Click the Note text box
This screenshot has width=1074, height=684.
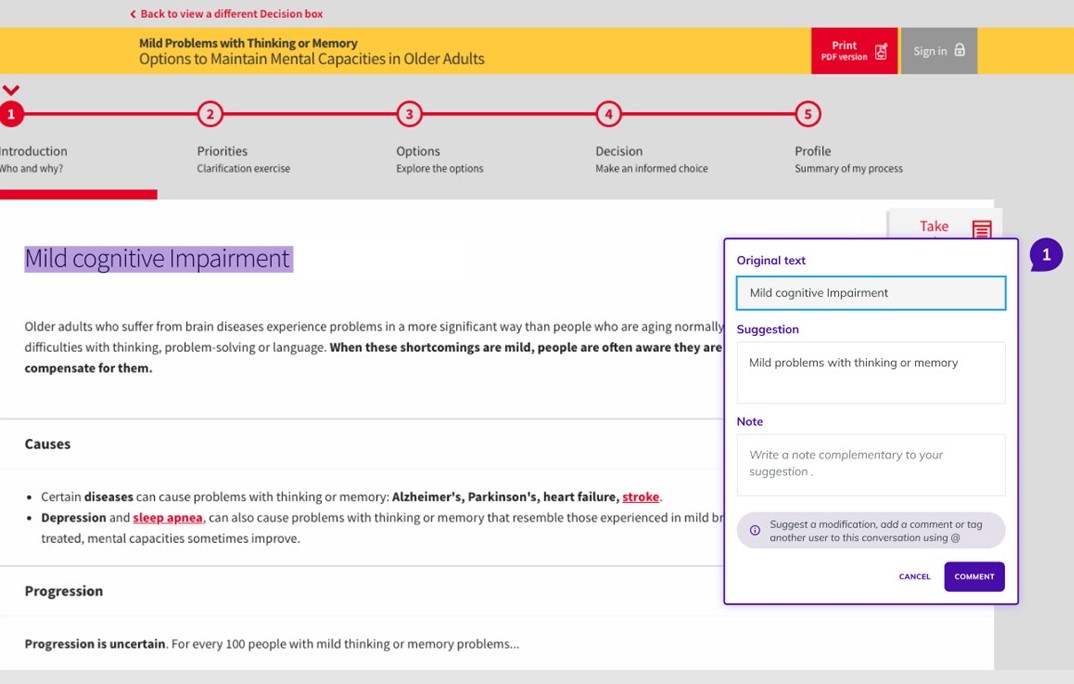click(871, 465)
